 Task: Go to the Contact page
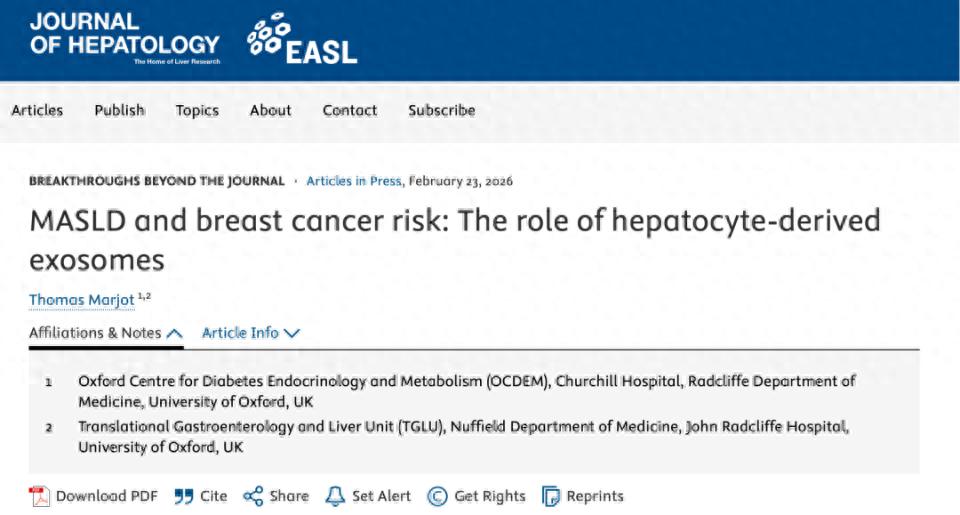[x=350, y=111]
